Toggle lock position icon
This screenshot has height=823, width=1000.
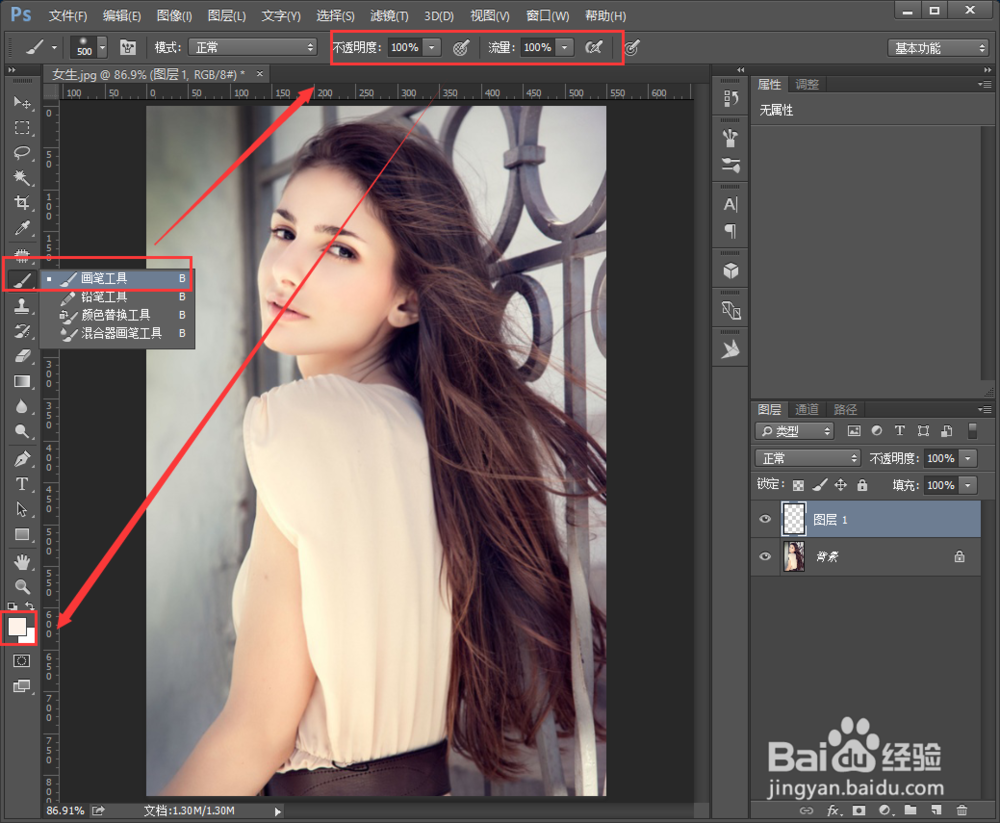(841, 485)
